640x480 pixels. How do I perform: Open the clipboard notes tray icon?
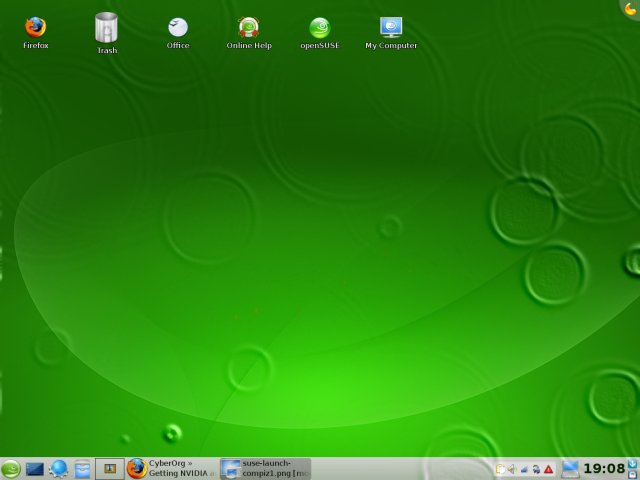(x=500, y=469)
